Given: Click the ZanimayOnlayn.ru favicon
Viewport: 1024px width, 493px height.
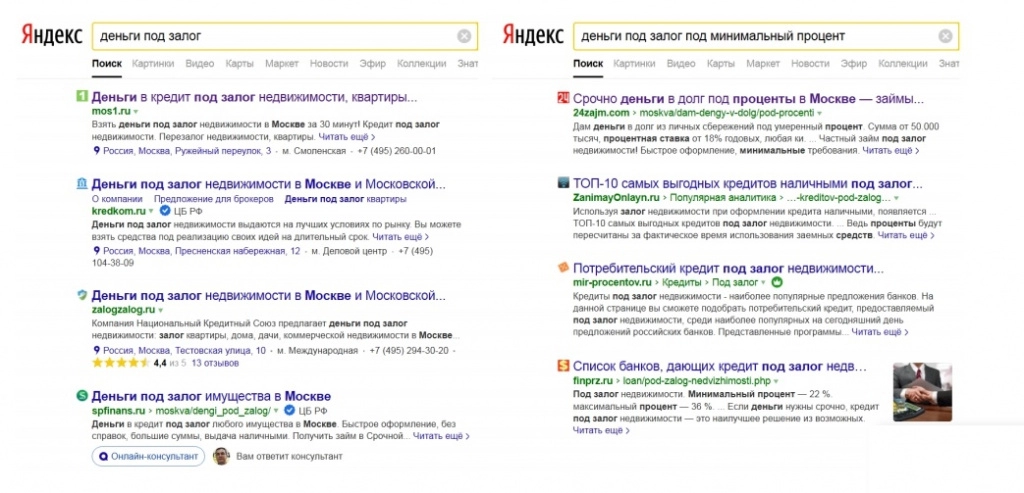Looking at the screenshot, I should pyautogui.click(x=564, y=182).
